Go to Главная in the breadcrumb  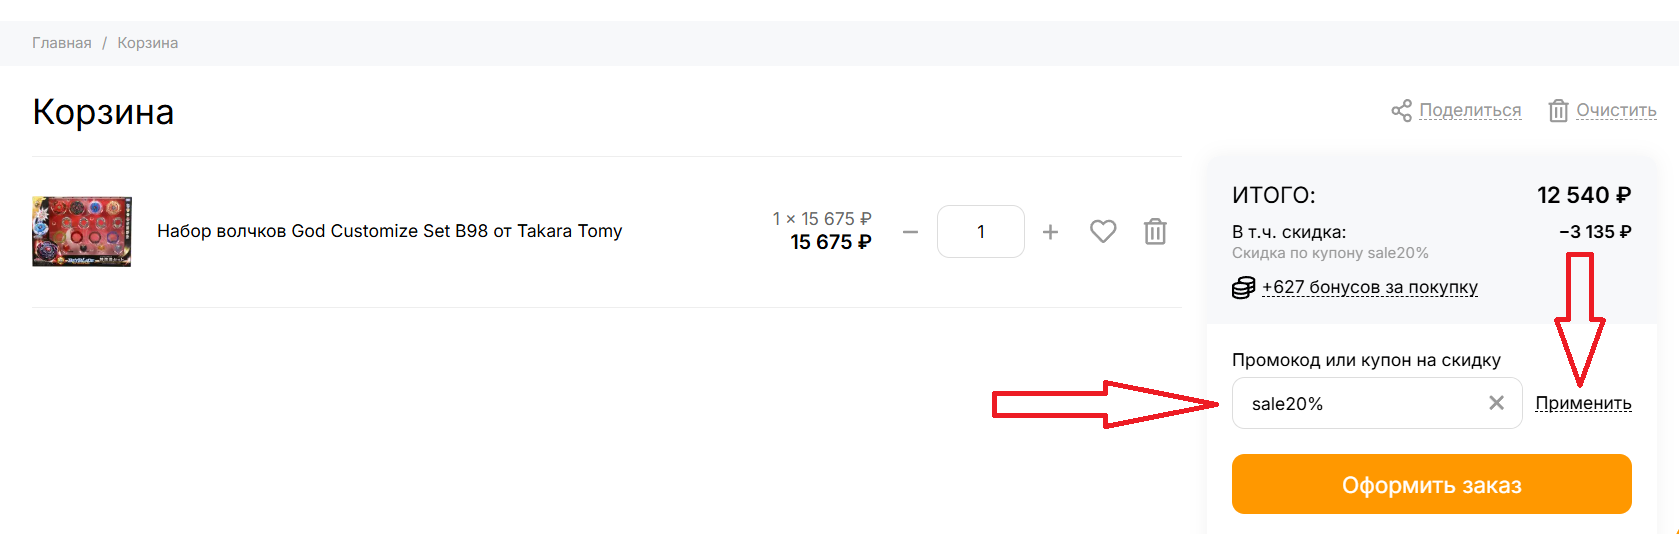coord(62,43)
